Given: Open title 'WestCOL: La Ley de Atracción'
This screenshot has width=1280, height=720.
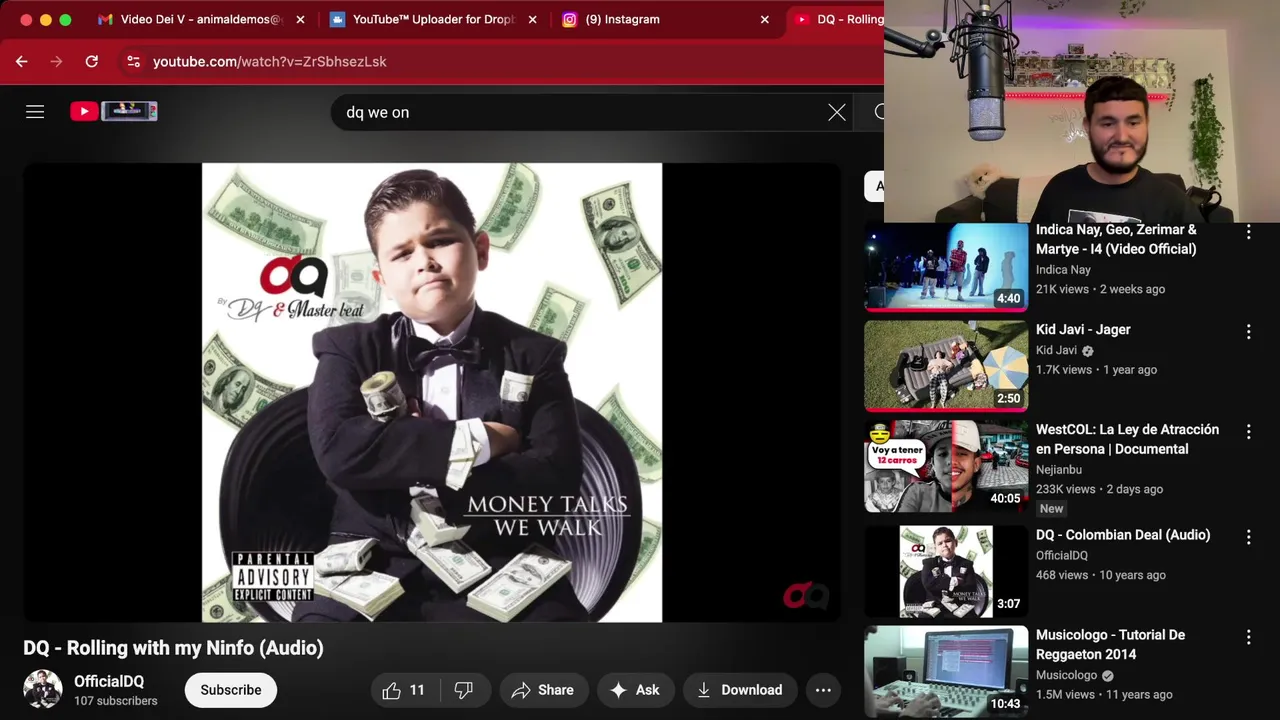Looking at the screenshot, I should (x=1127, y=439).
